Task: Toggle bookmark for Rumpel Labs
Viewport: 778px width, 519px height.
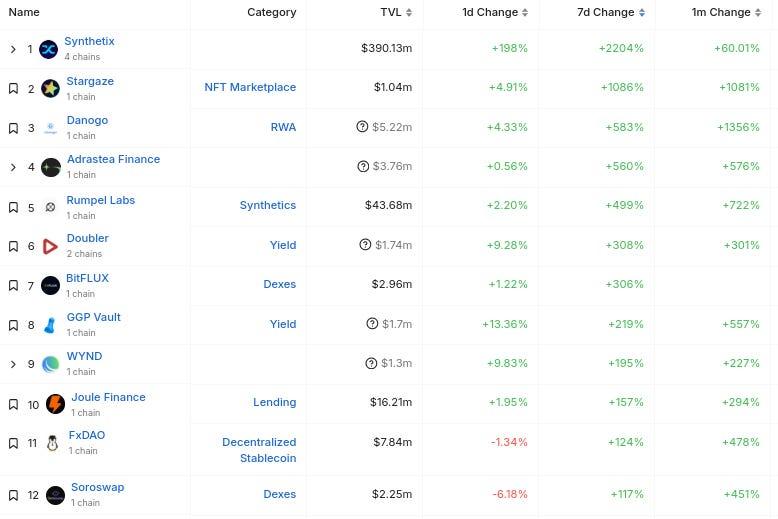Action: click(13, 207)
